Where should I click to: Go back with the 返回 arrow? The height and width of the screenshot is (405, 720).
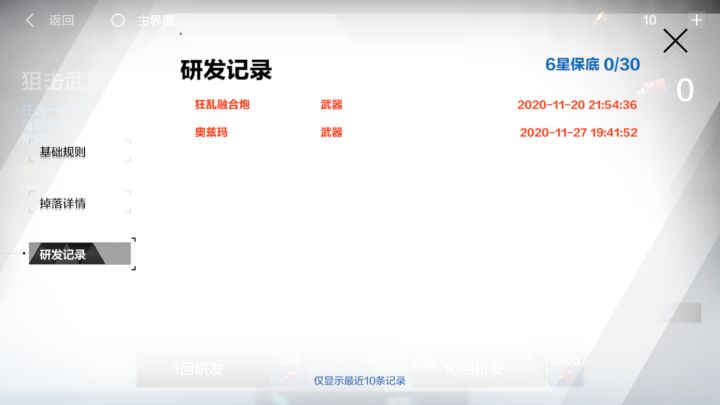(30, 20)
